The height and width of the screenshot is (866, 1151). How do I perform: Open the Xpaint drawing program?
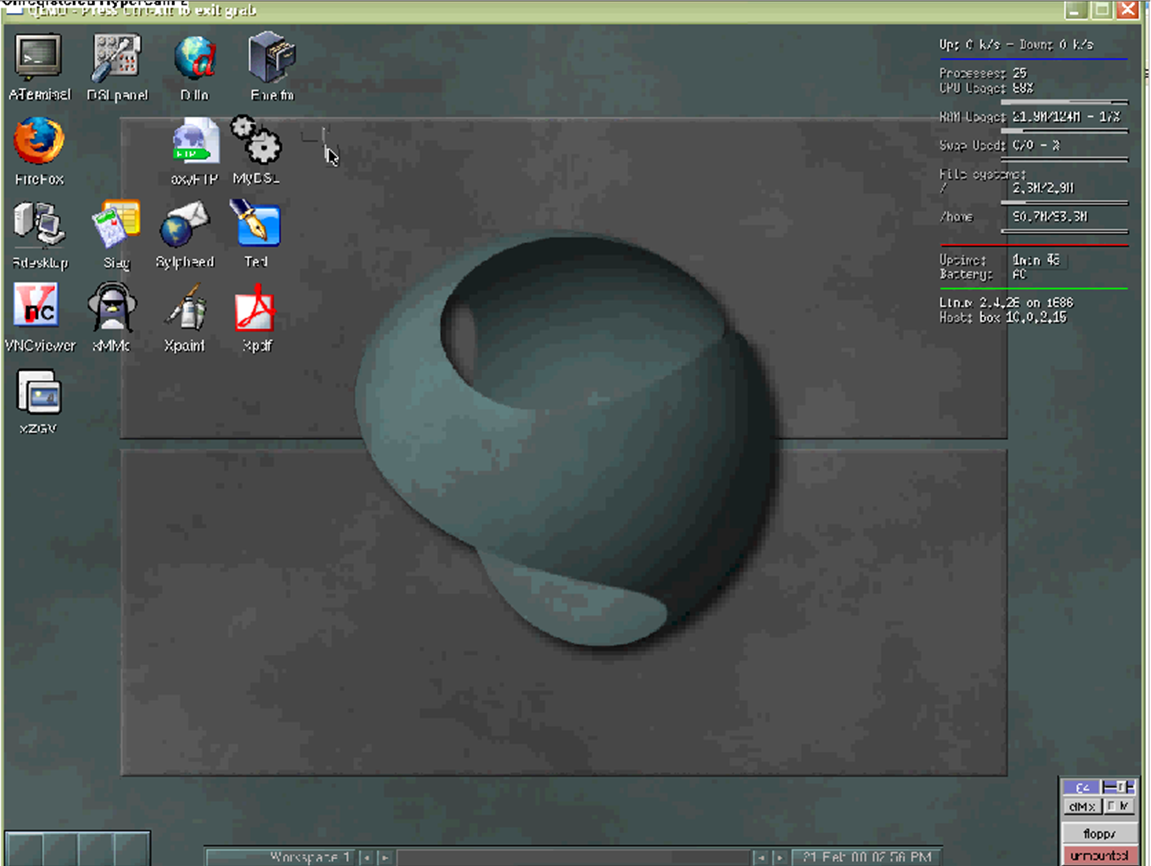(x=185, y=308)
